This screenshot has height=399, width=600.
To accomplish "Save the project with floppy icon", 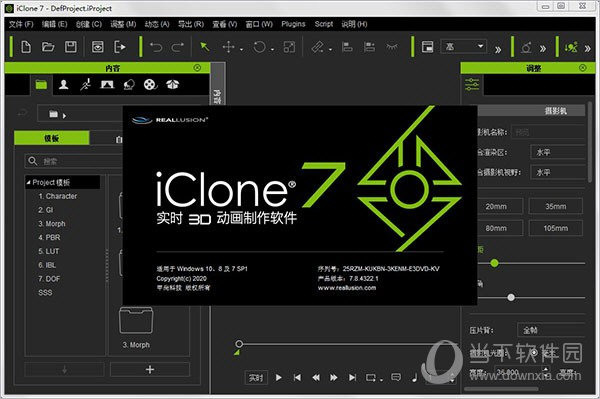I will pyautogui.click(x=70, y=47).
